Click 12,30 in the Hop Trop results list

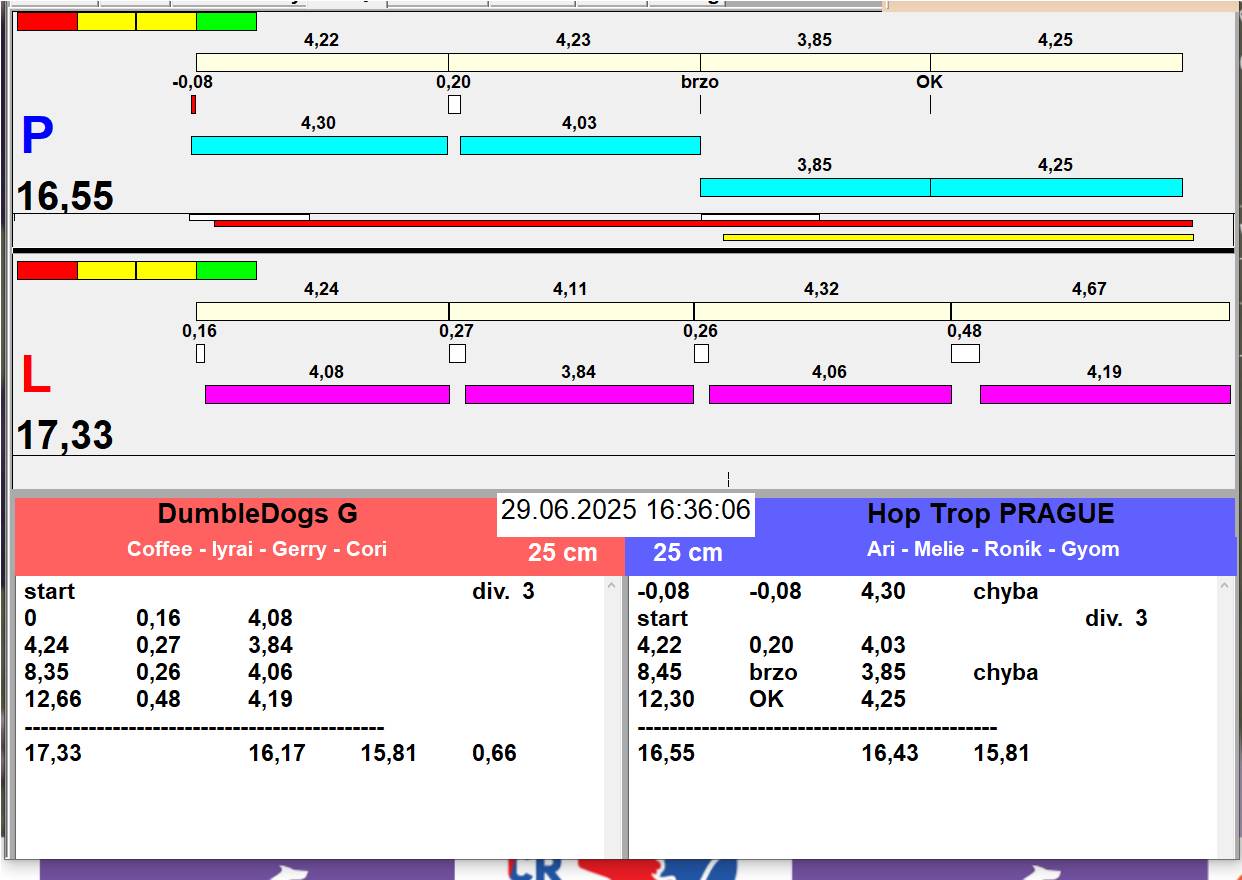666,699
